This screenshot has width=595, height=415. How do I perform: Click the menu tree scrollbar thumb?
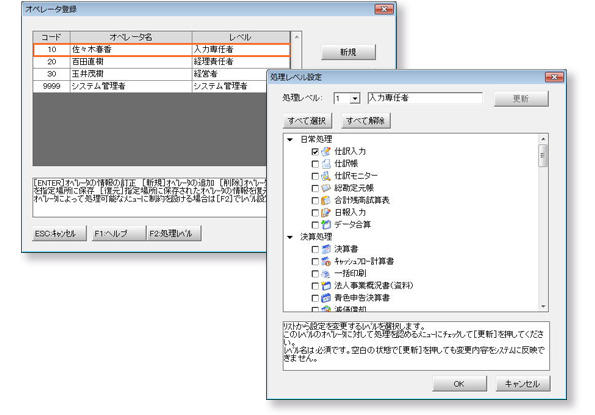[543, 156]
